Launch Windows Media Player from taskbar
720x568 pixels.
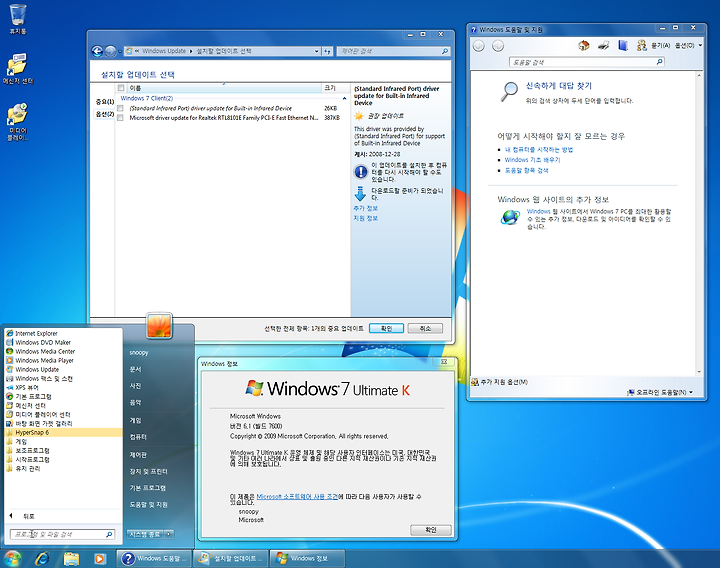pyautogui.click(x=100, y=558)
